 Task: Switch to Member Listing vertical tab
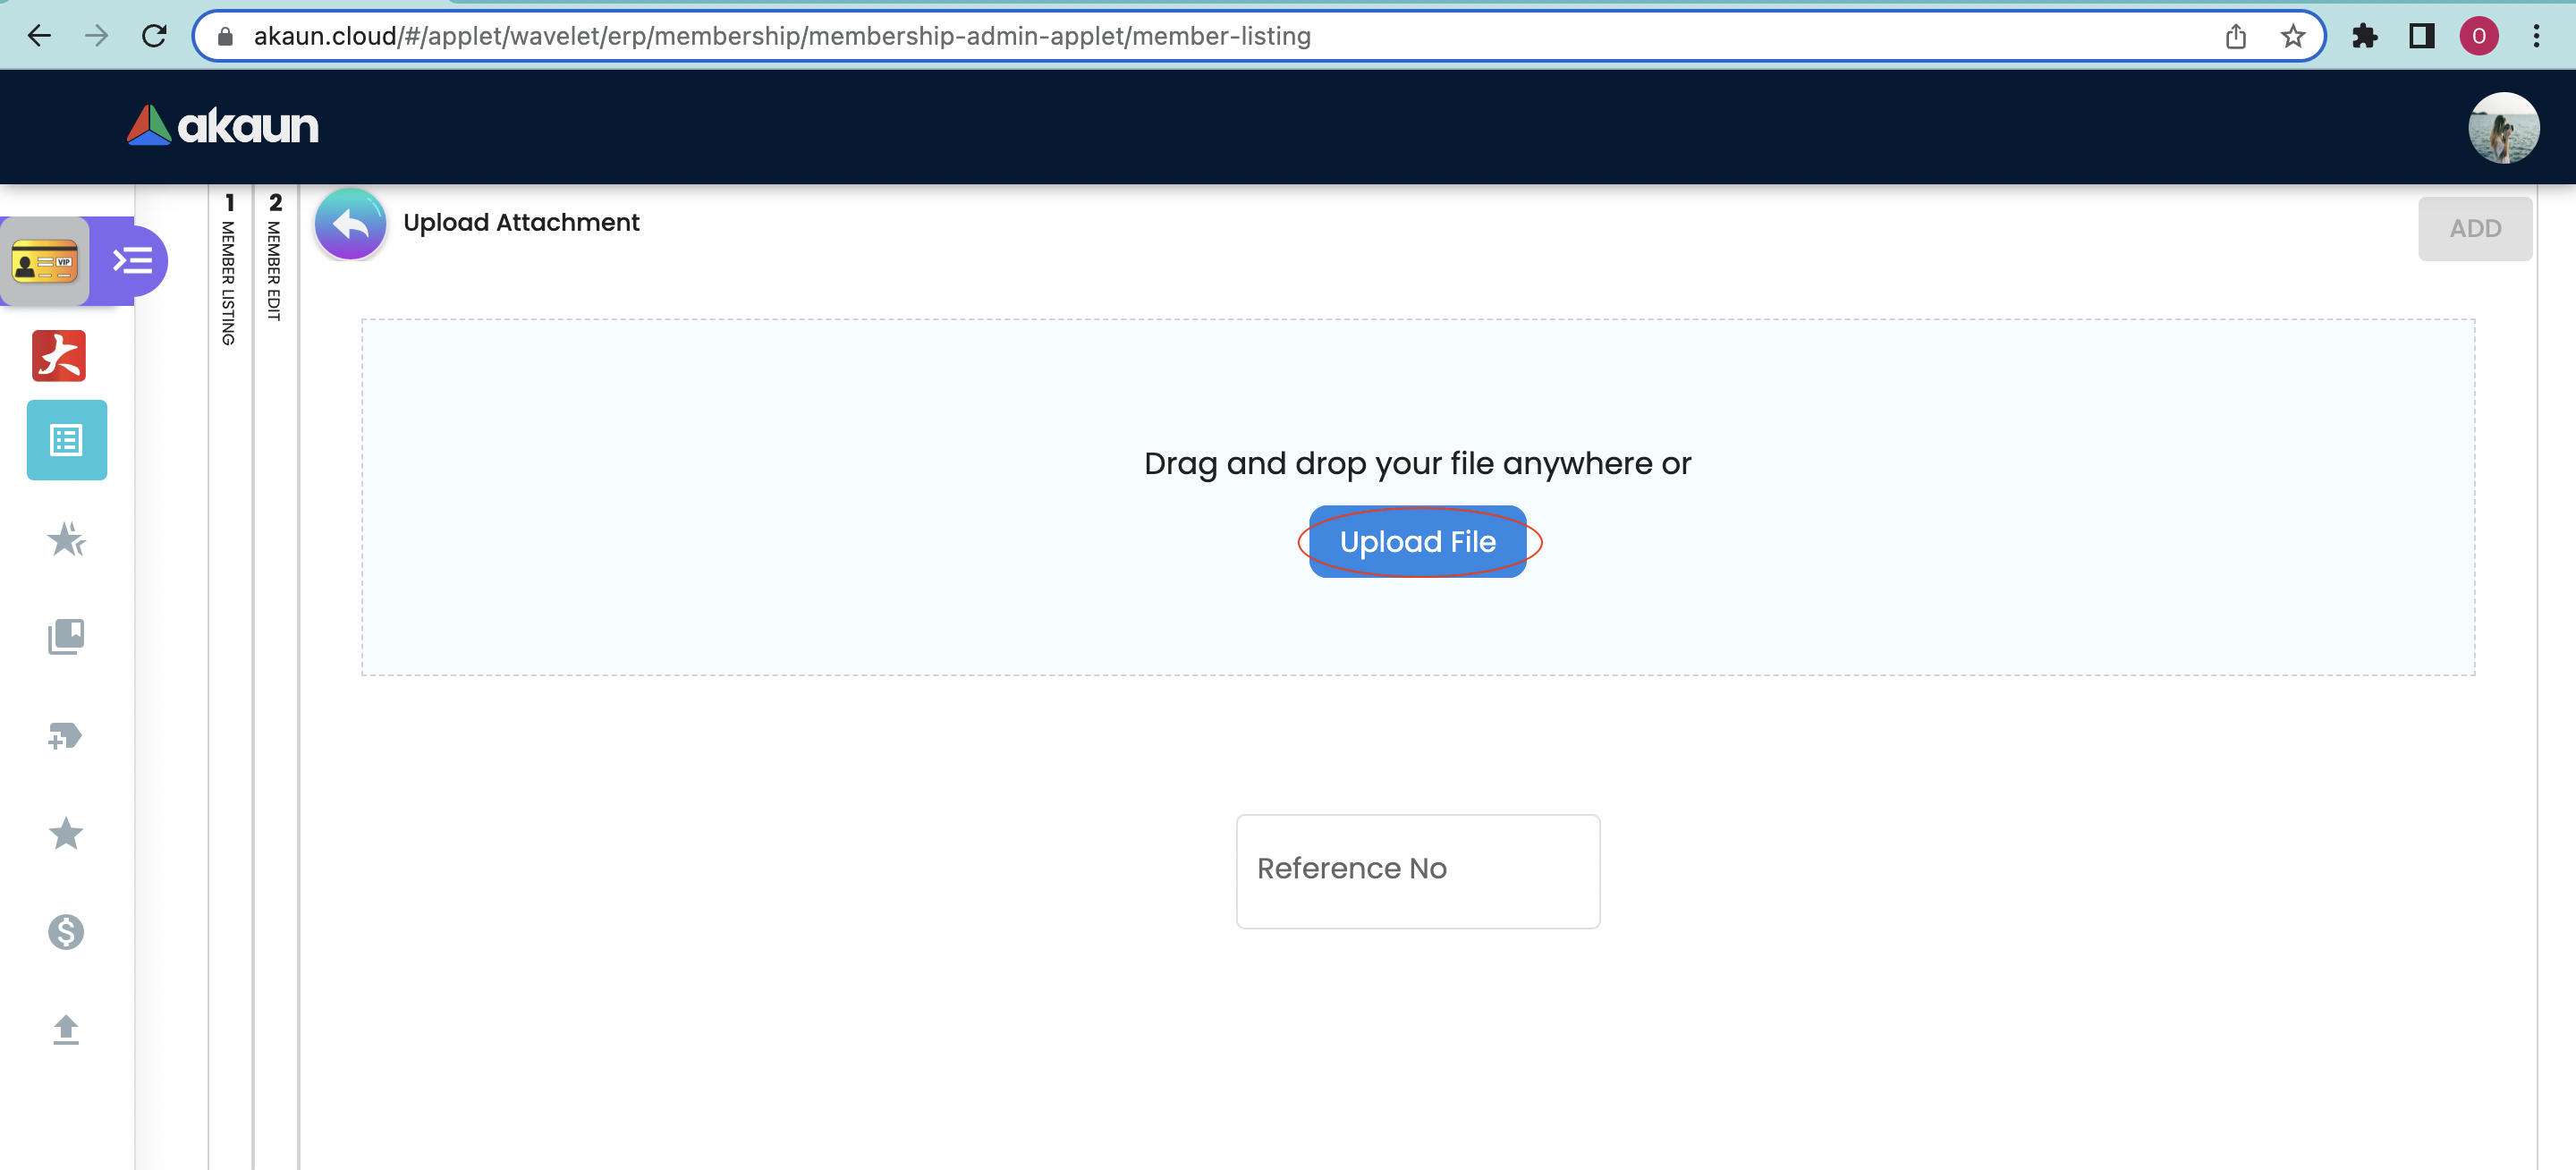pos(229,270)
